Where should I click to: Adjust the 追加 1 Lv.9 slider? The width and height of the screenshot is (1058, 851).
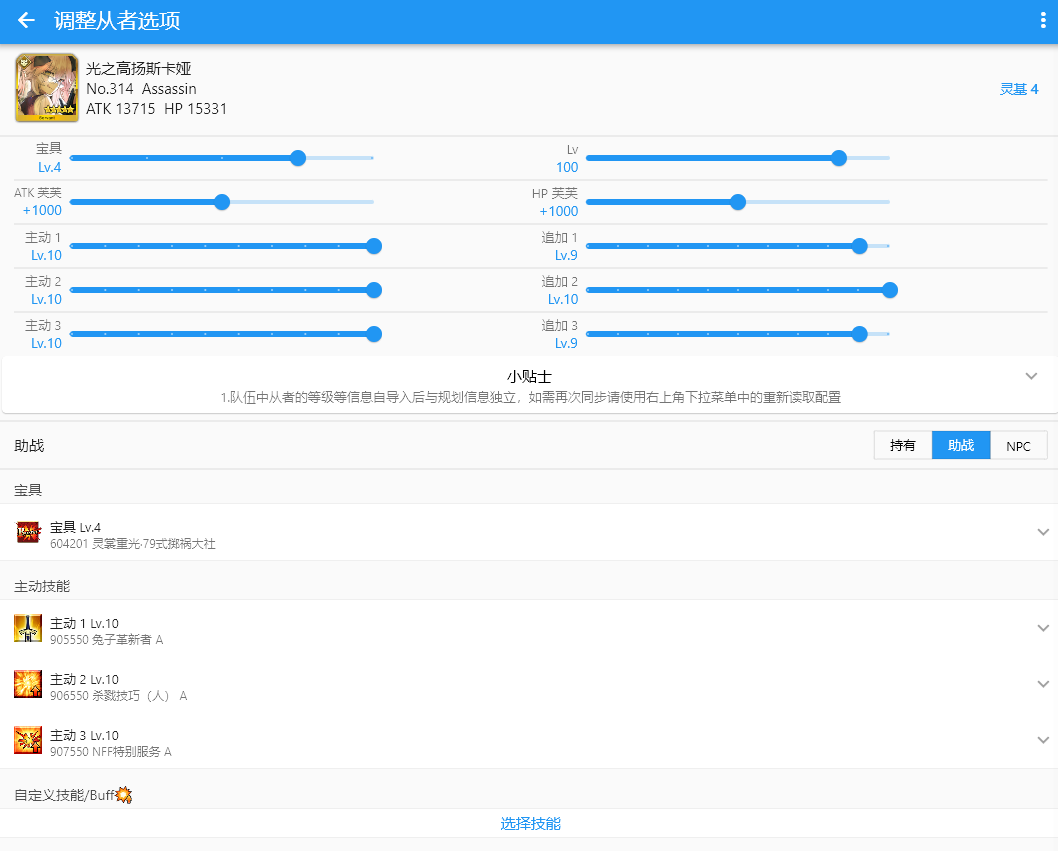point(737,246)
